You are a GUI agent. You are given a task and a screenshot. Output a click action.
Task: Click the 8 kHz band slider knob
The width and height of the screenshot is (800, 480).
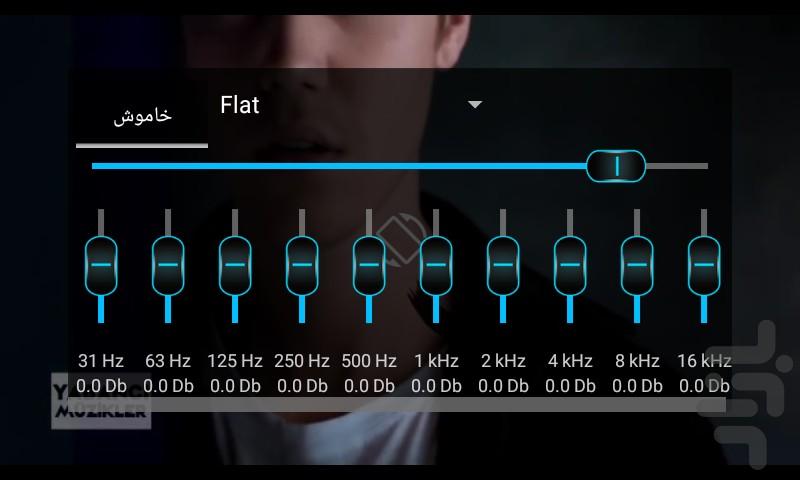637,265
